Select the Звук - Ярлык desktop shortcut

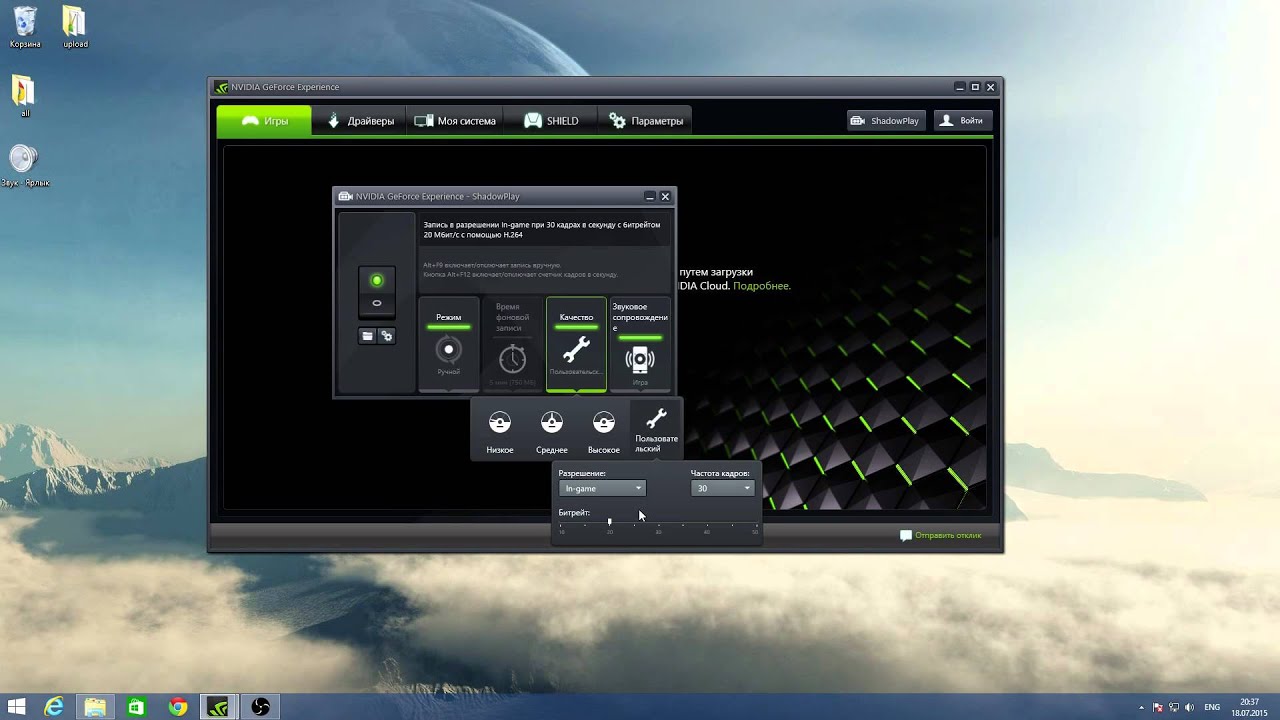[25, 166]
